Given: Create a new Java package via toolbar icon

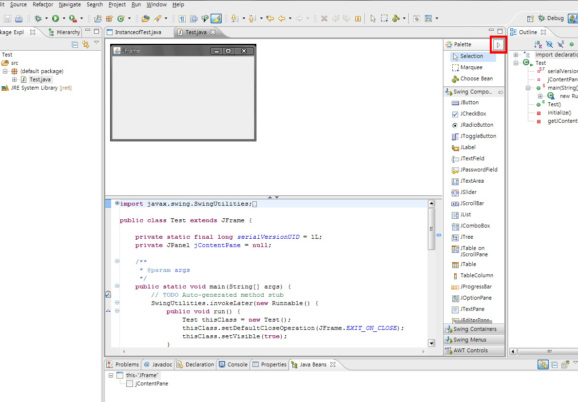Looking at the screenshot, I should click(x=109, y=18).
